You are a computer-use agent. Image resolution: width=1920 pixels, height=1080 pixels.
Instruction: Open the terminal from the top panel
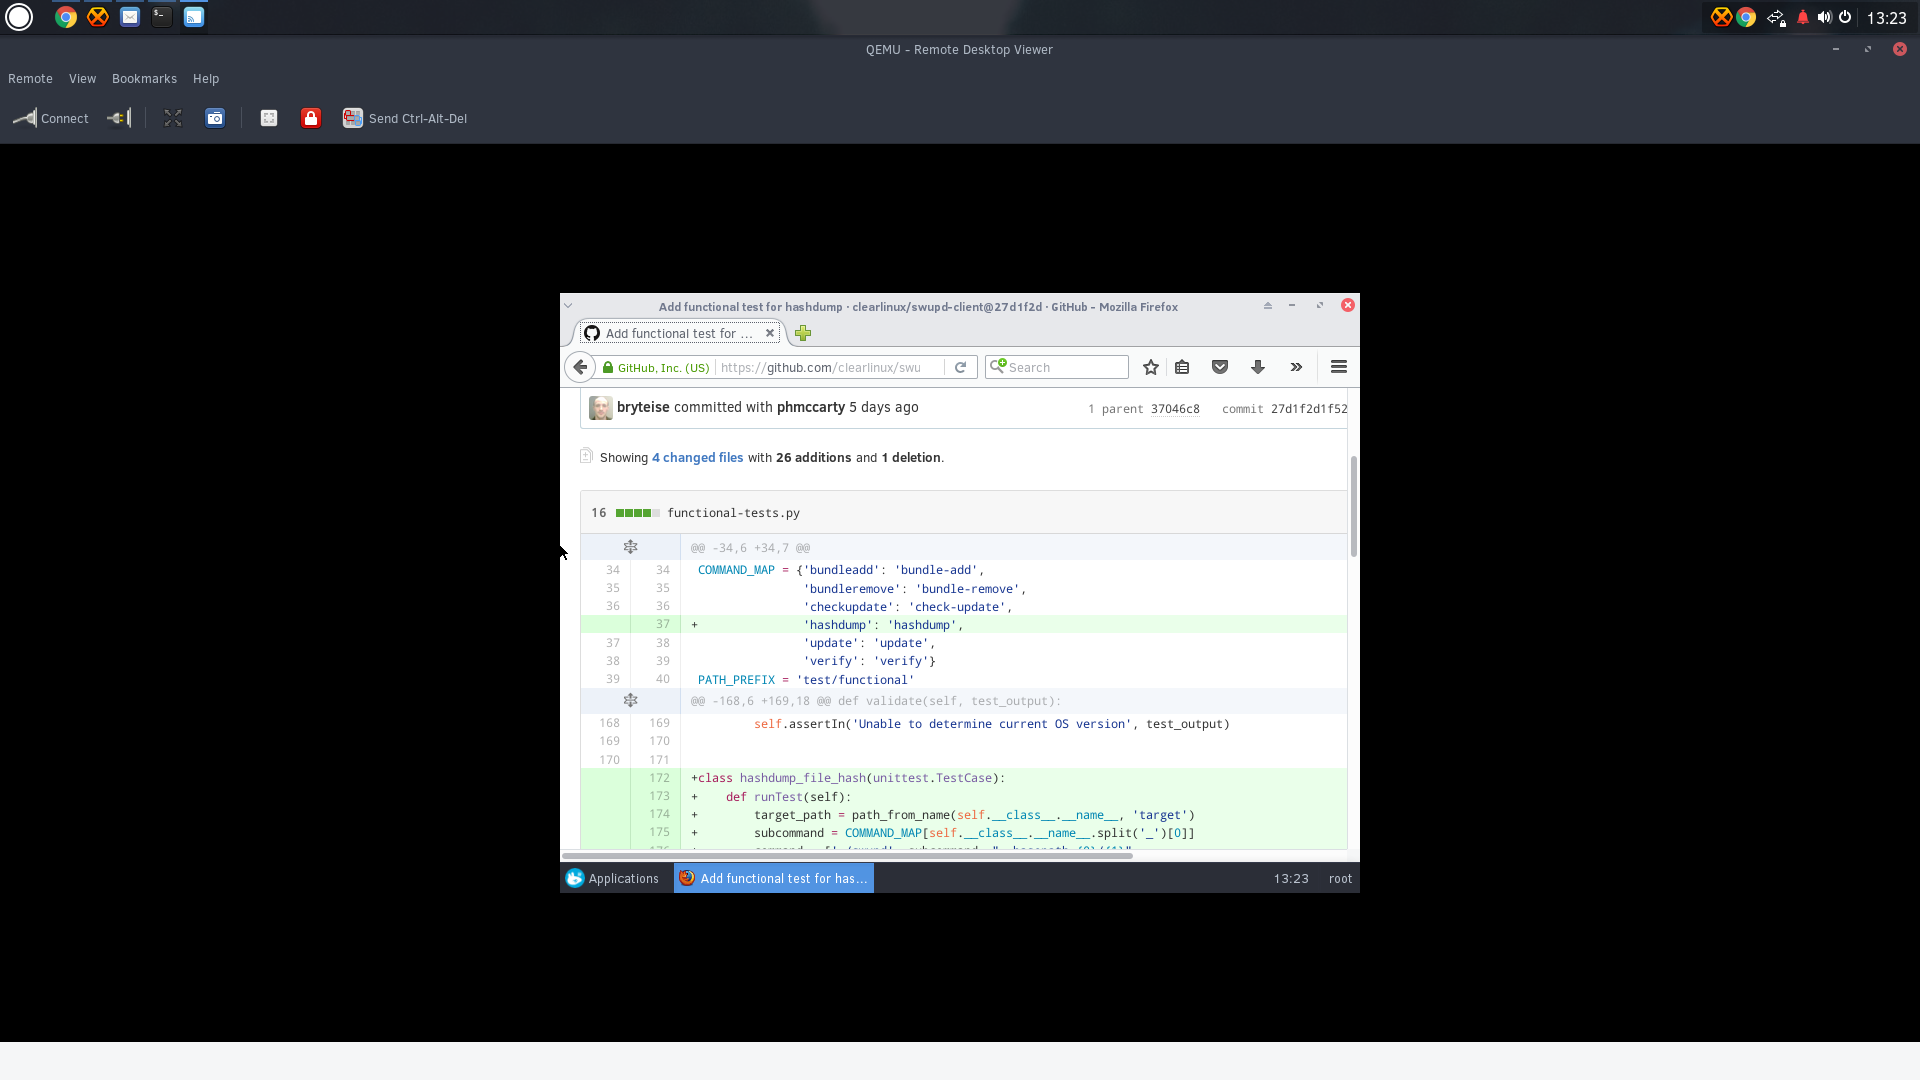coord(162,17)
